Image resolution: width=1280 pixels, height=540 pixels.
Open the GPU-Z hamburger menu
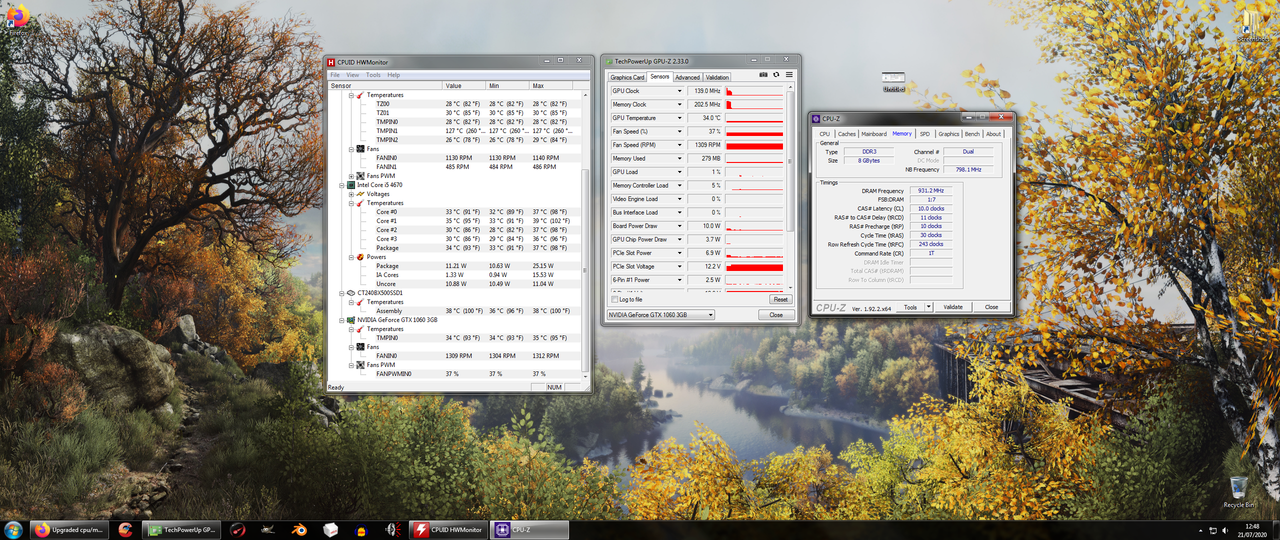(x=789, y=74)
